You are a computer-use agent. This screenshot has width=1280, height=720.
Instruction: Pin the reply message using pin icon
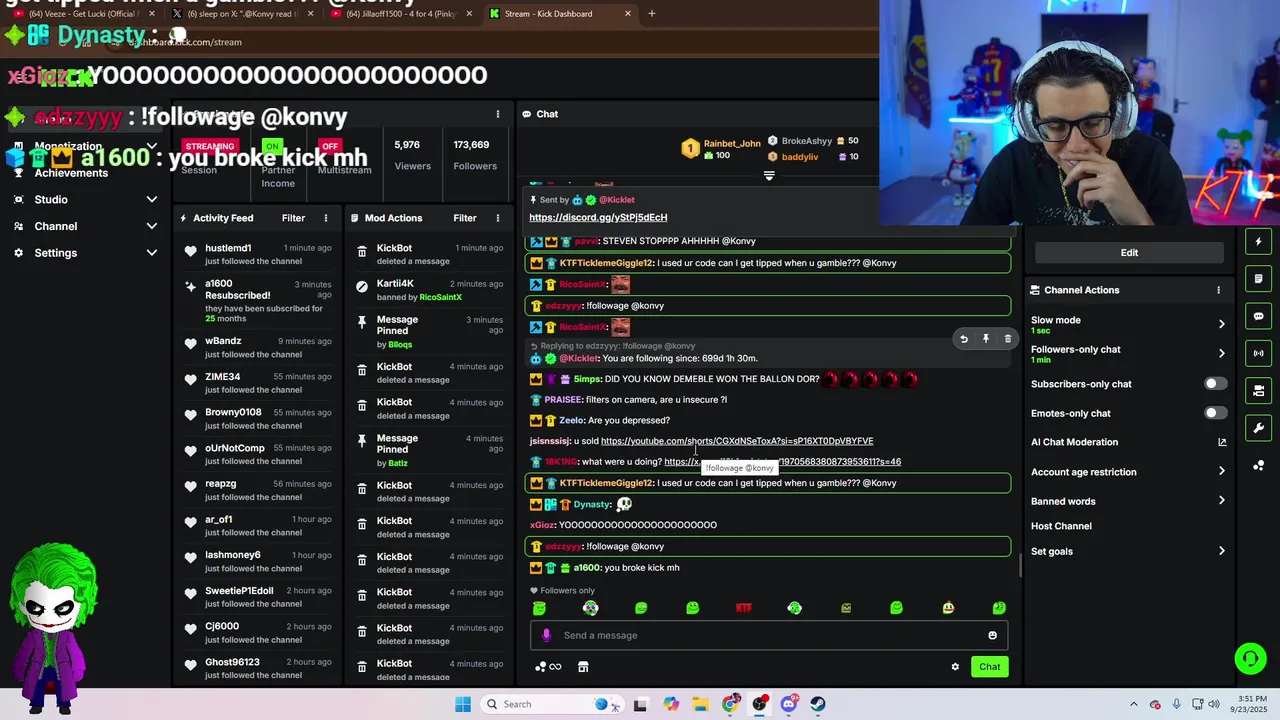(x=985, y=339)
